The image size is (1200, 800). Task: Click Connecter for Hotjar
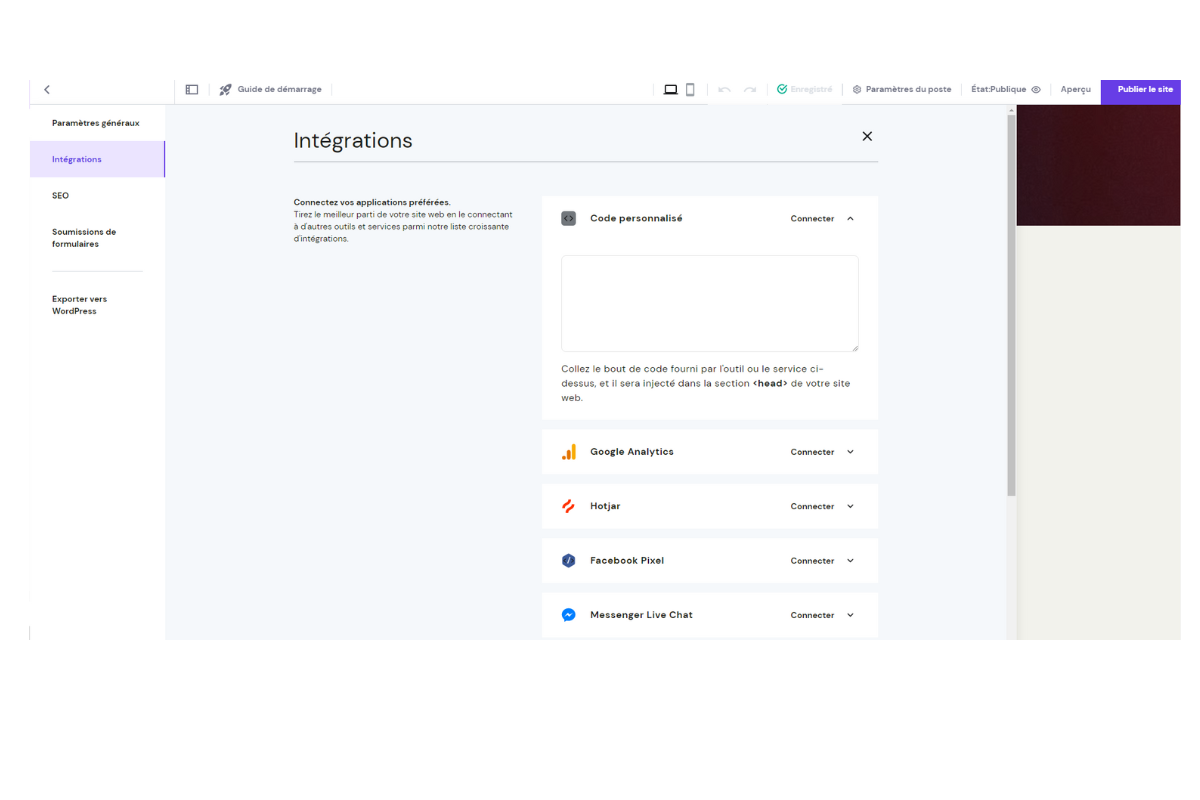point(812,507)
